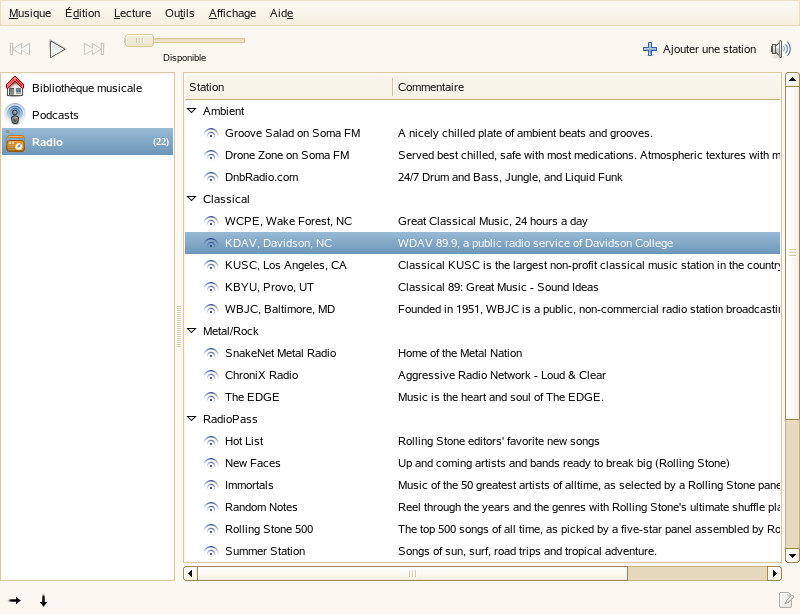
Task: Collapse the Metal/Rock genre group
Action: (x=191, y=331)
